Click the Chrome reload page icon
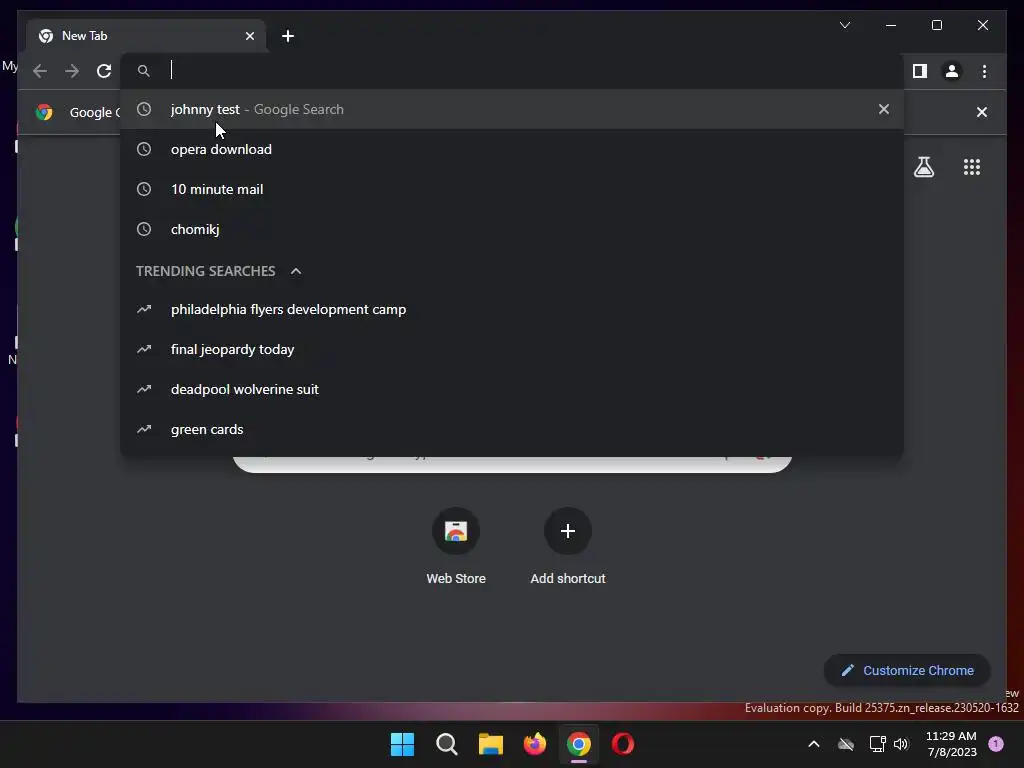The width and height of the screenshot is (1024, 768). coord(104,71)
